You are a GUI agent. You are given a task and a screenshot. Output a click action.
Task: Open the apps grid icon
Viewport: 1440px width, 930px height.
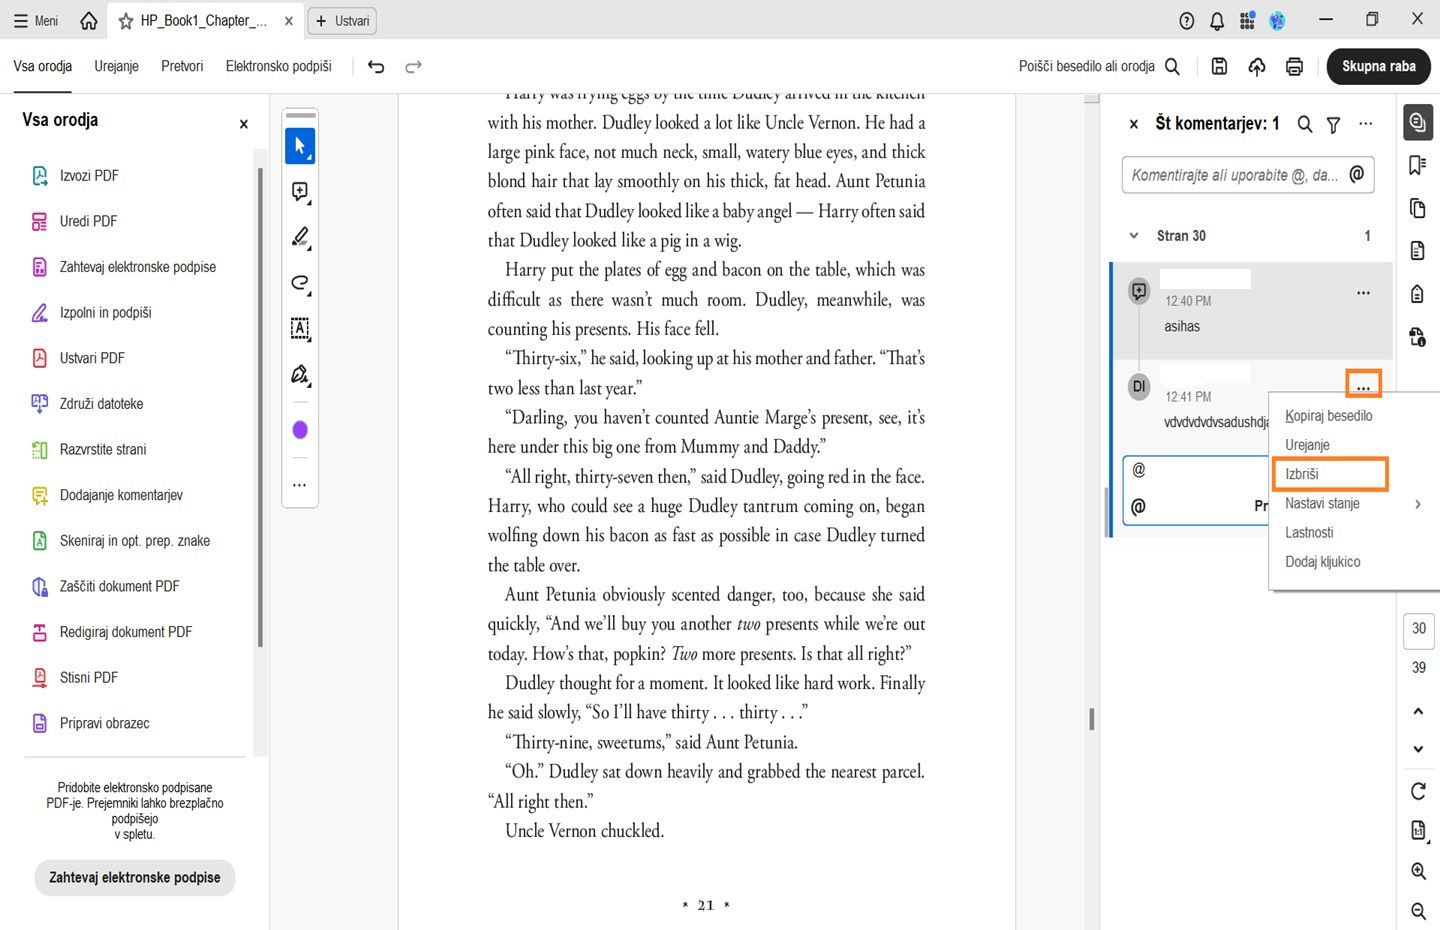(1247, 20)
